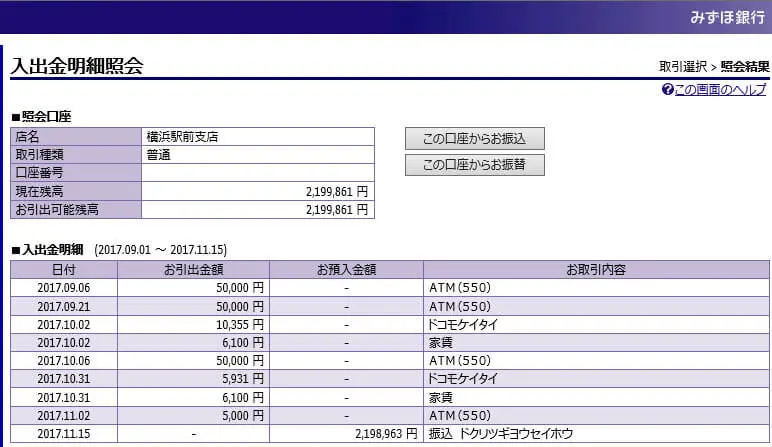Image resolution: width=772 pixels, height=447 pixels.
Task: Click the help question mark icon
Action: (x=668, y=89)
